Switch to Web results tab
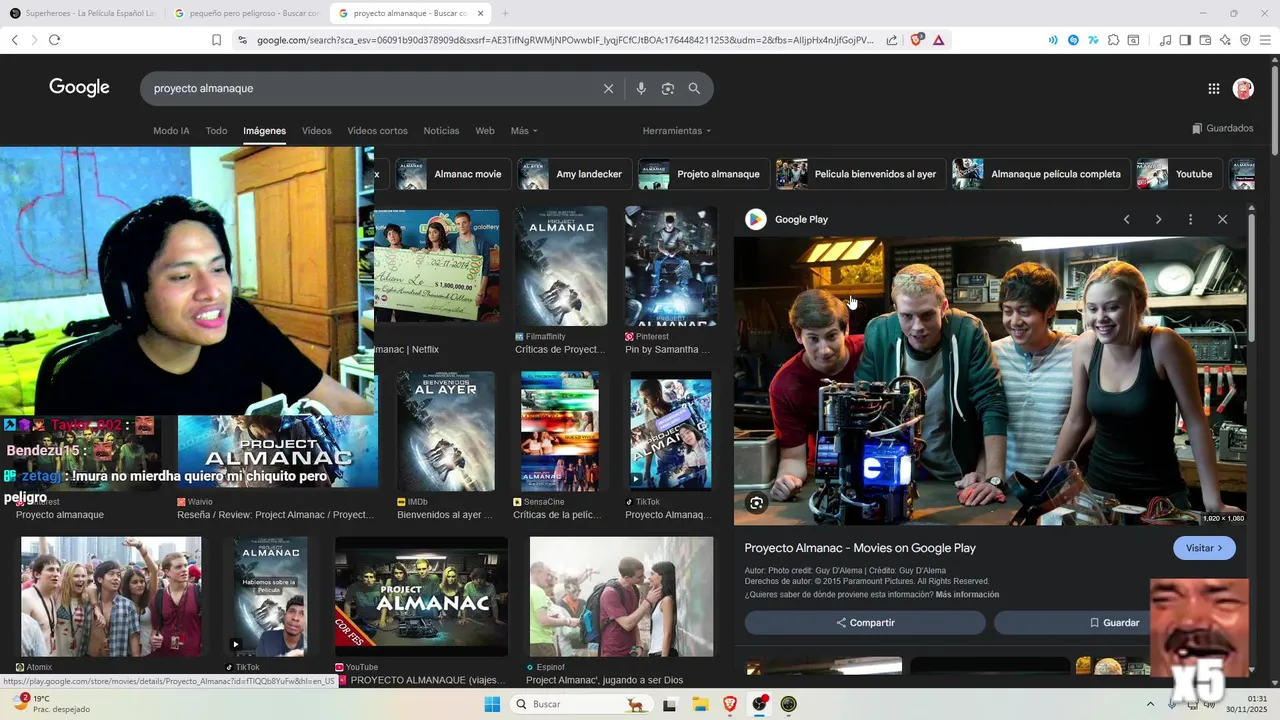The image size is (1280, 720). (485, 131)
